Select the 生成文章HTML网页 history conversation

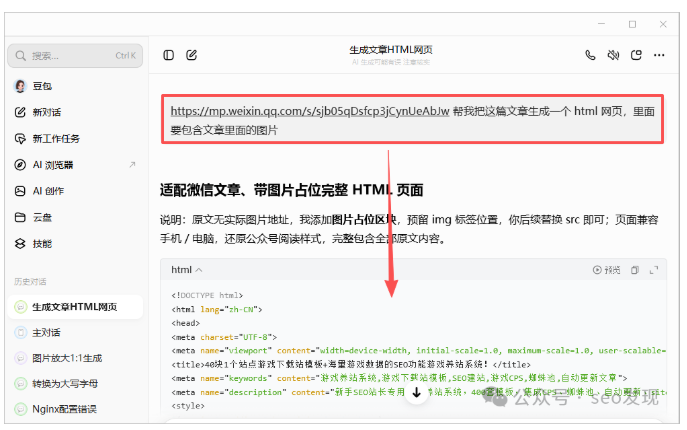click(x=75, y=307)
